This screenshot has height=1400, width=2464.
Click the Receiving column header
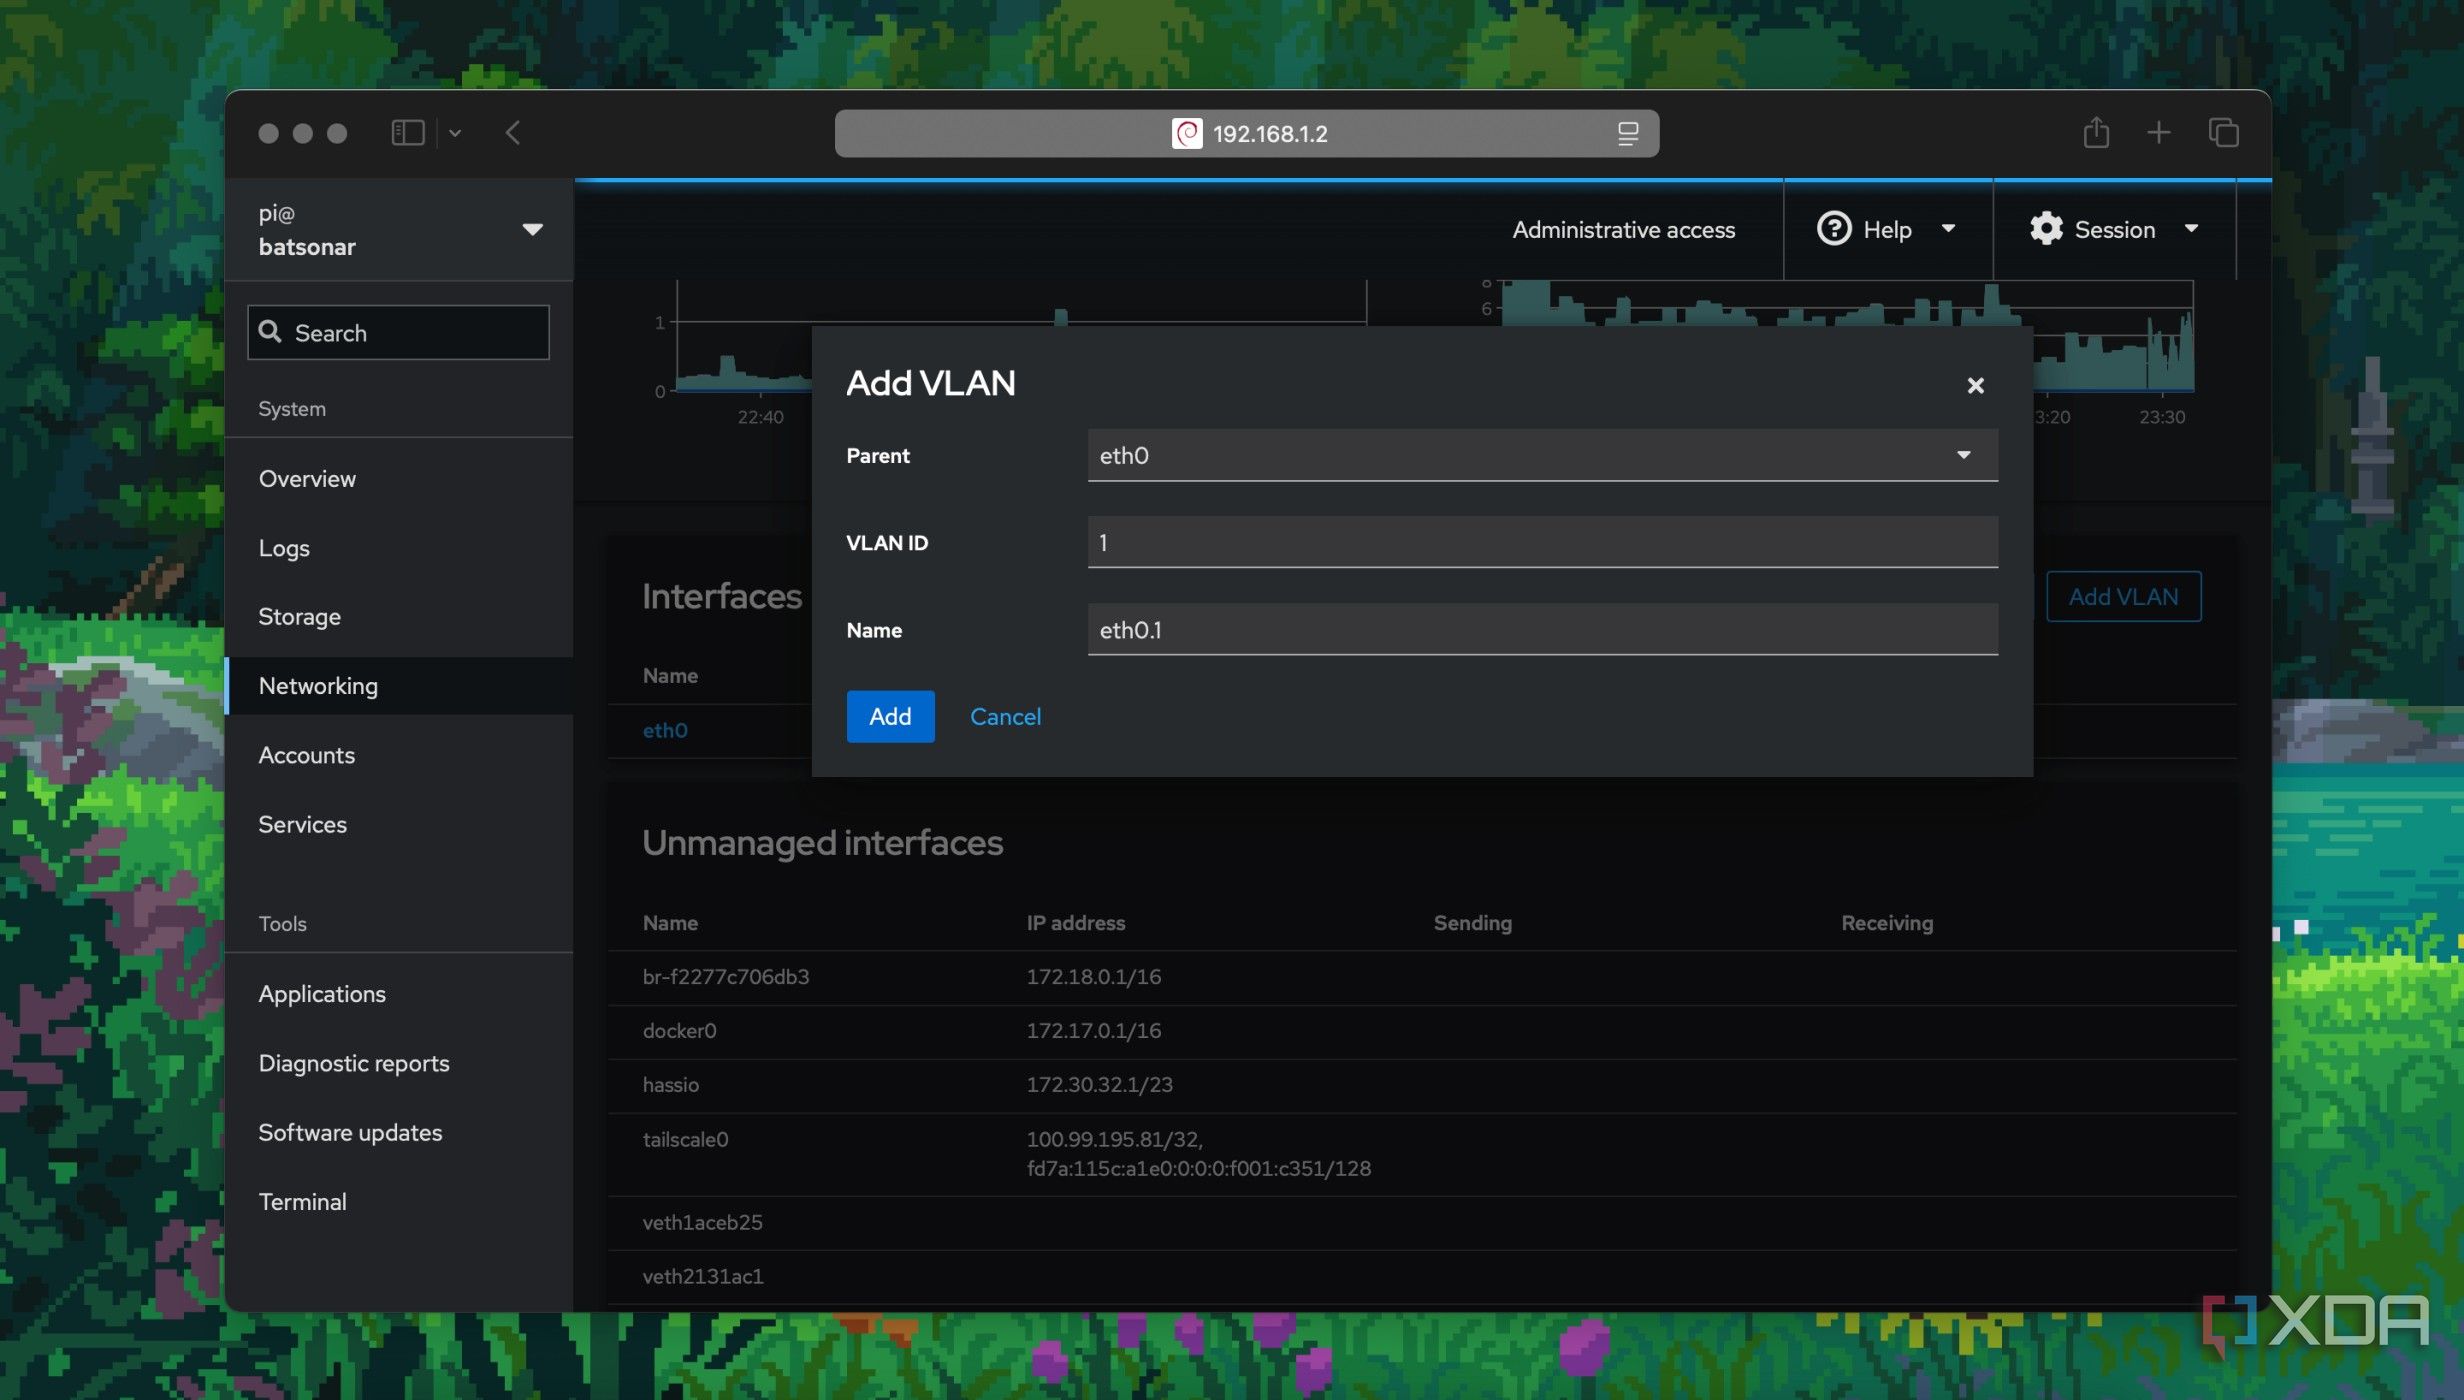tap(1887, 923)
